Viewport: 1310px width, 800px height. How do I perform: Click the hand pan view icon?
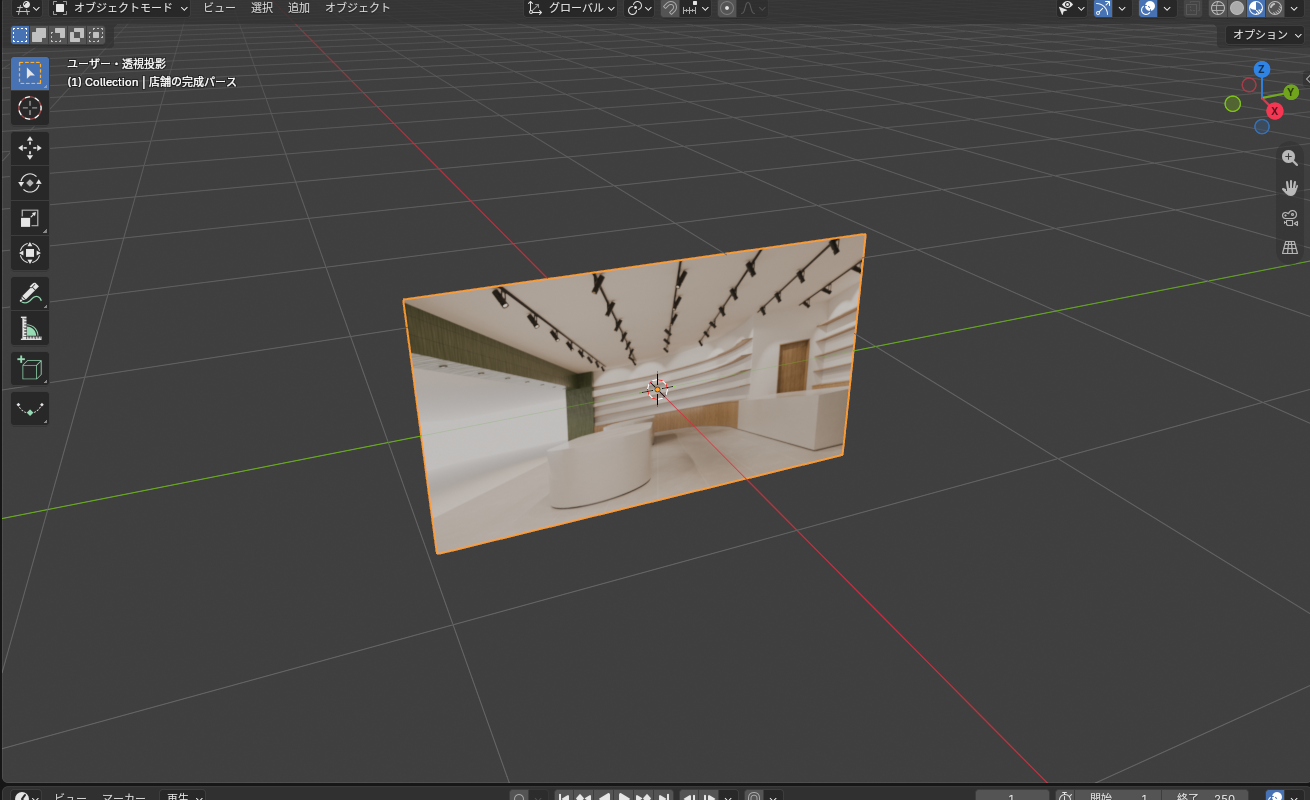[1290, 188]
